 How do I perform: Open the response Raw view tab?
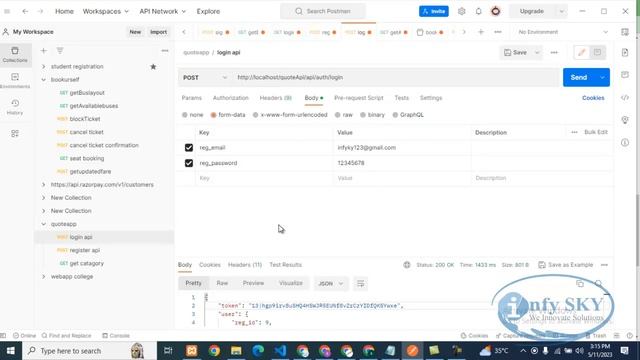[222, 283]
